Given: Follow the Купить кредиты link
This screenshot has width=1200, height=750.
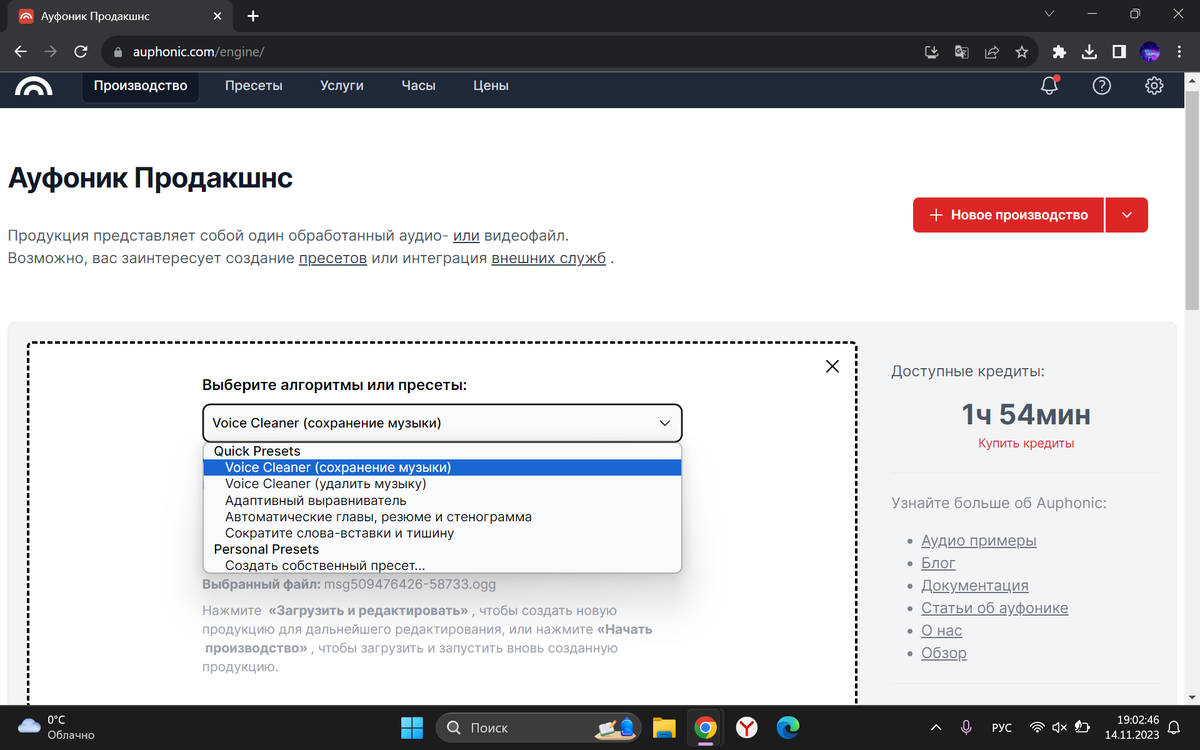Looking at the screenshot, I should click(x=1026, y=443).
